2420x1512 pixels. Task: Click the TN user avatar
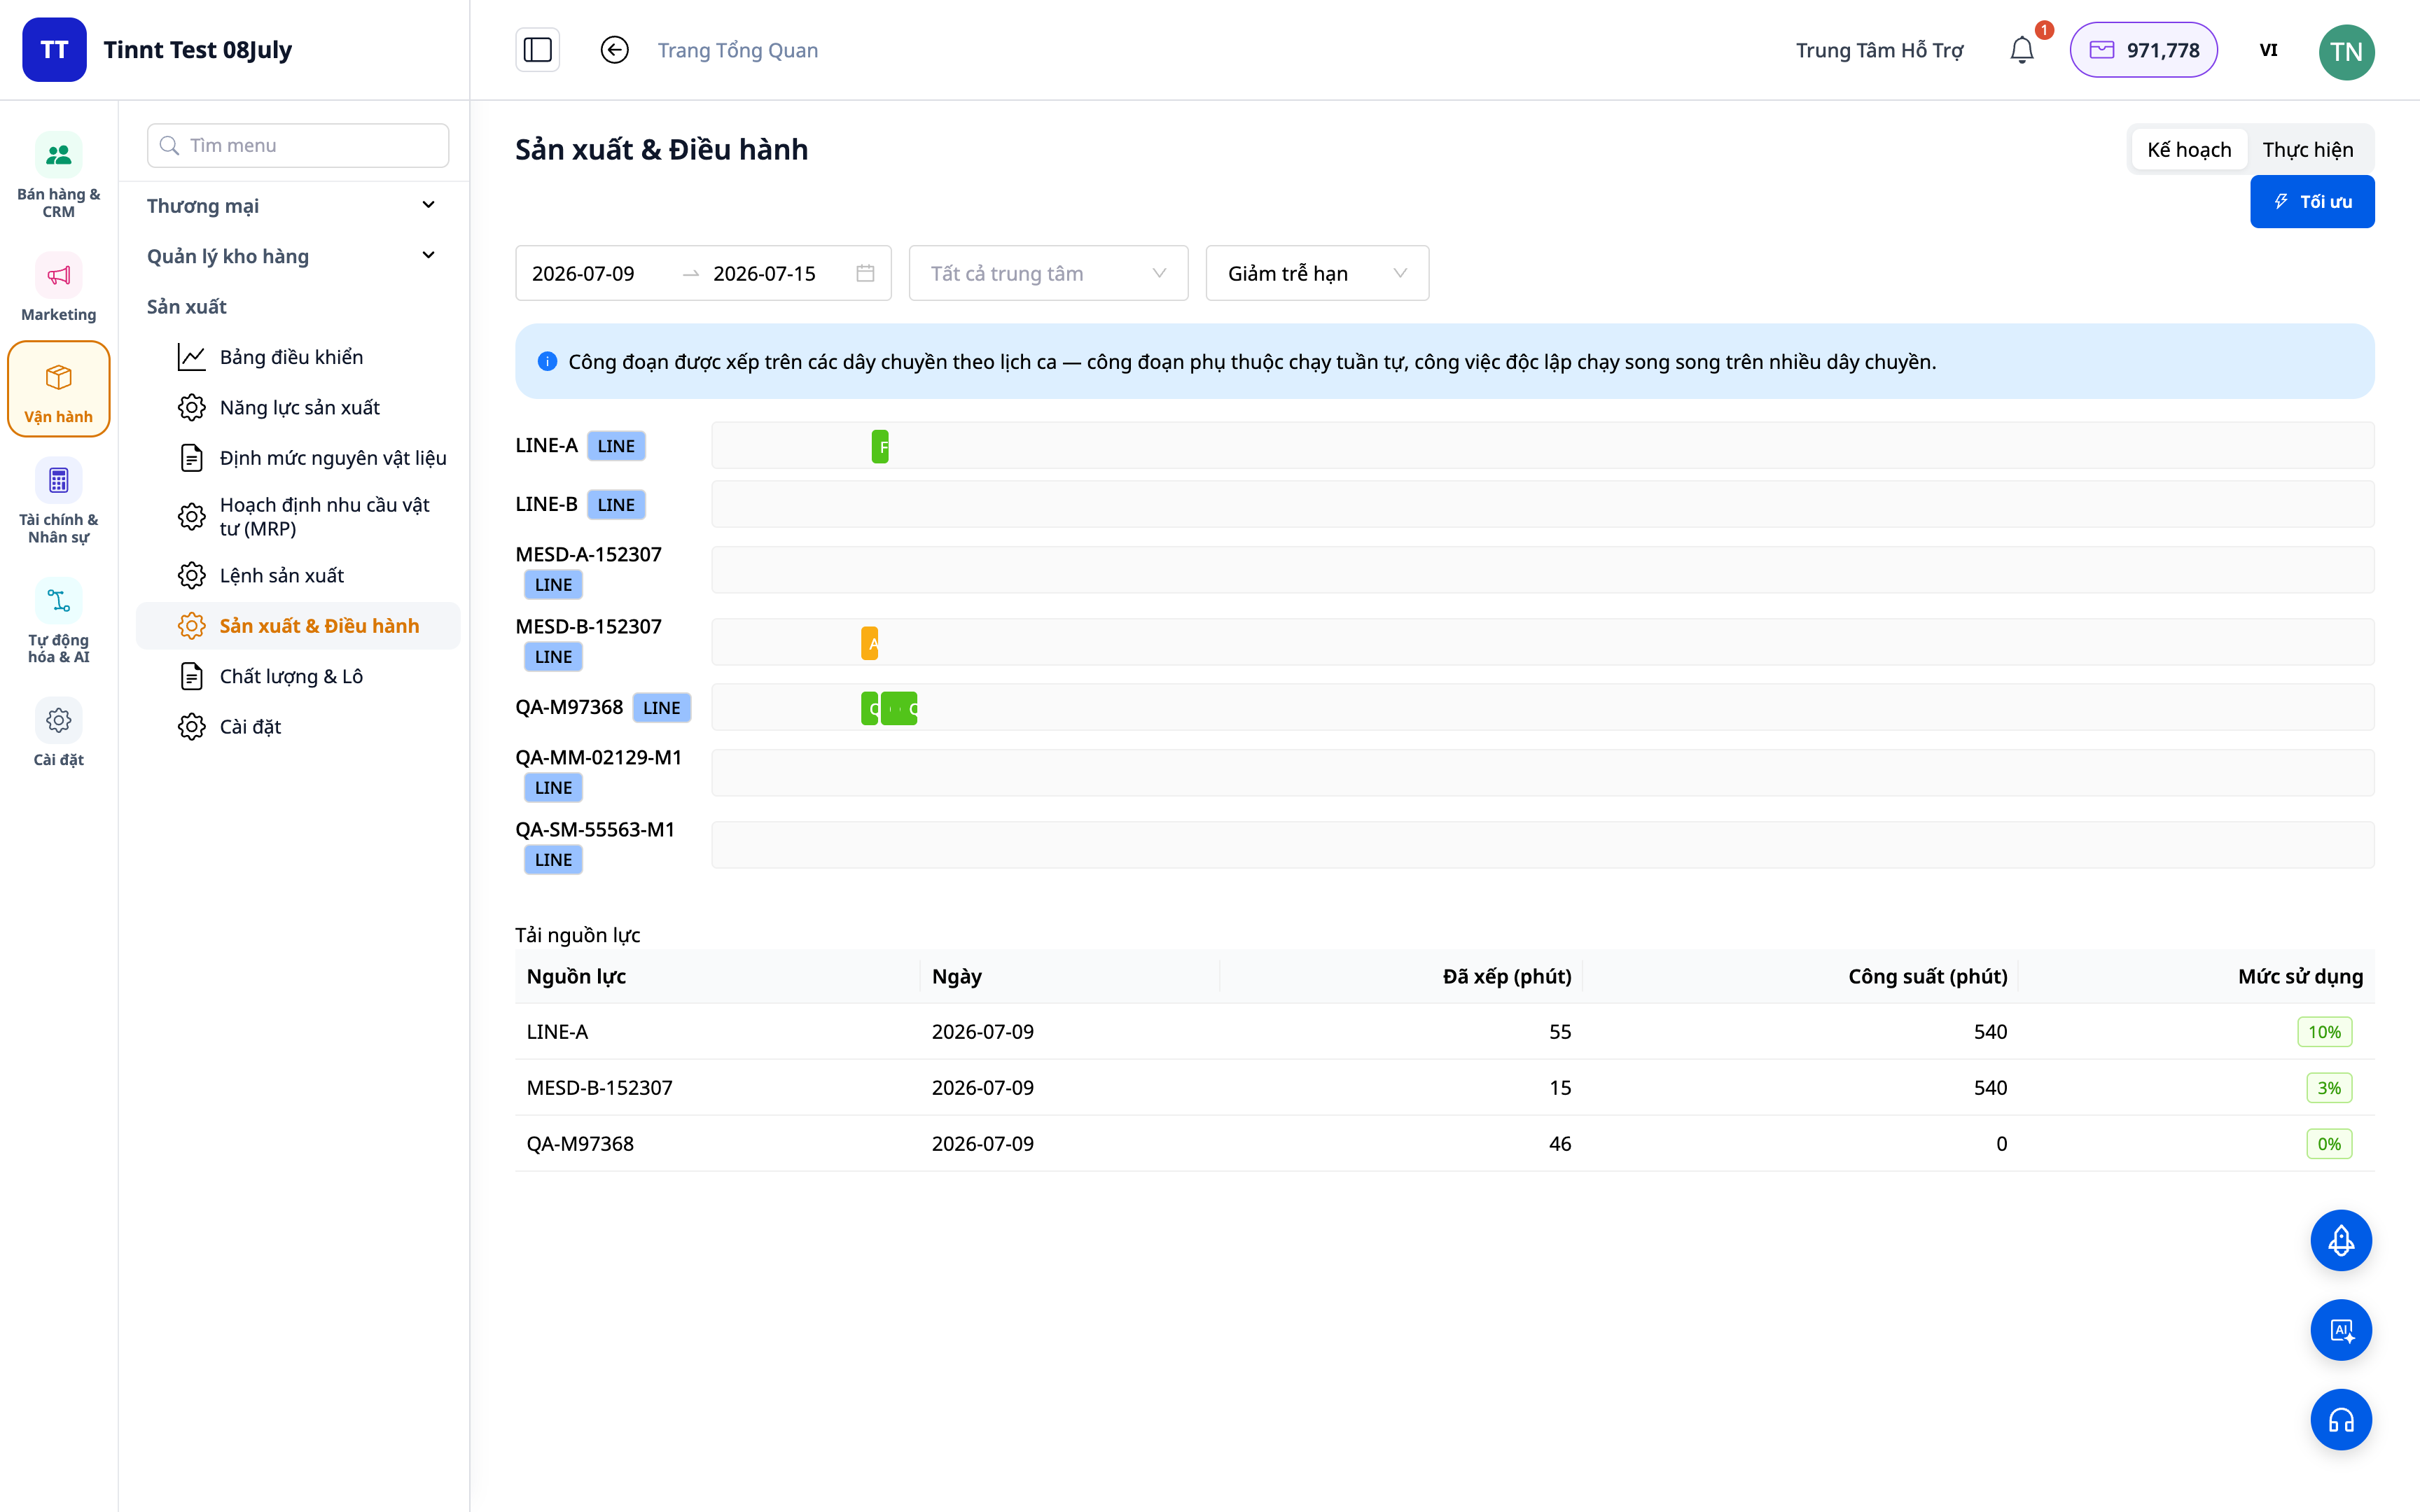pyautogui.click(x=2346, y=51)
